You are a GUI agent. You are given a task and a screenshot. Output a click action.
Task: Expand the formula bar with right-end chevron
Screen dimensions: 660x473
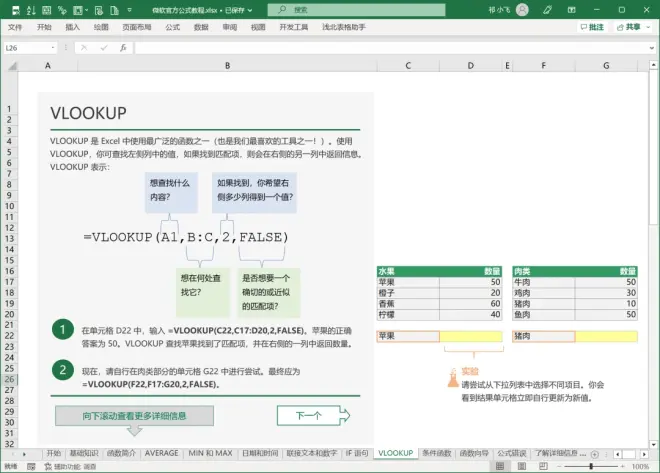652,48
